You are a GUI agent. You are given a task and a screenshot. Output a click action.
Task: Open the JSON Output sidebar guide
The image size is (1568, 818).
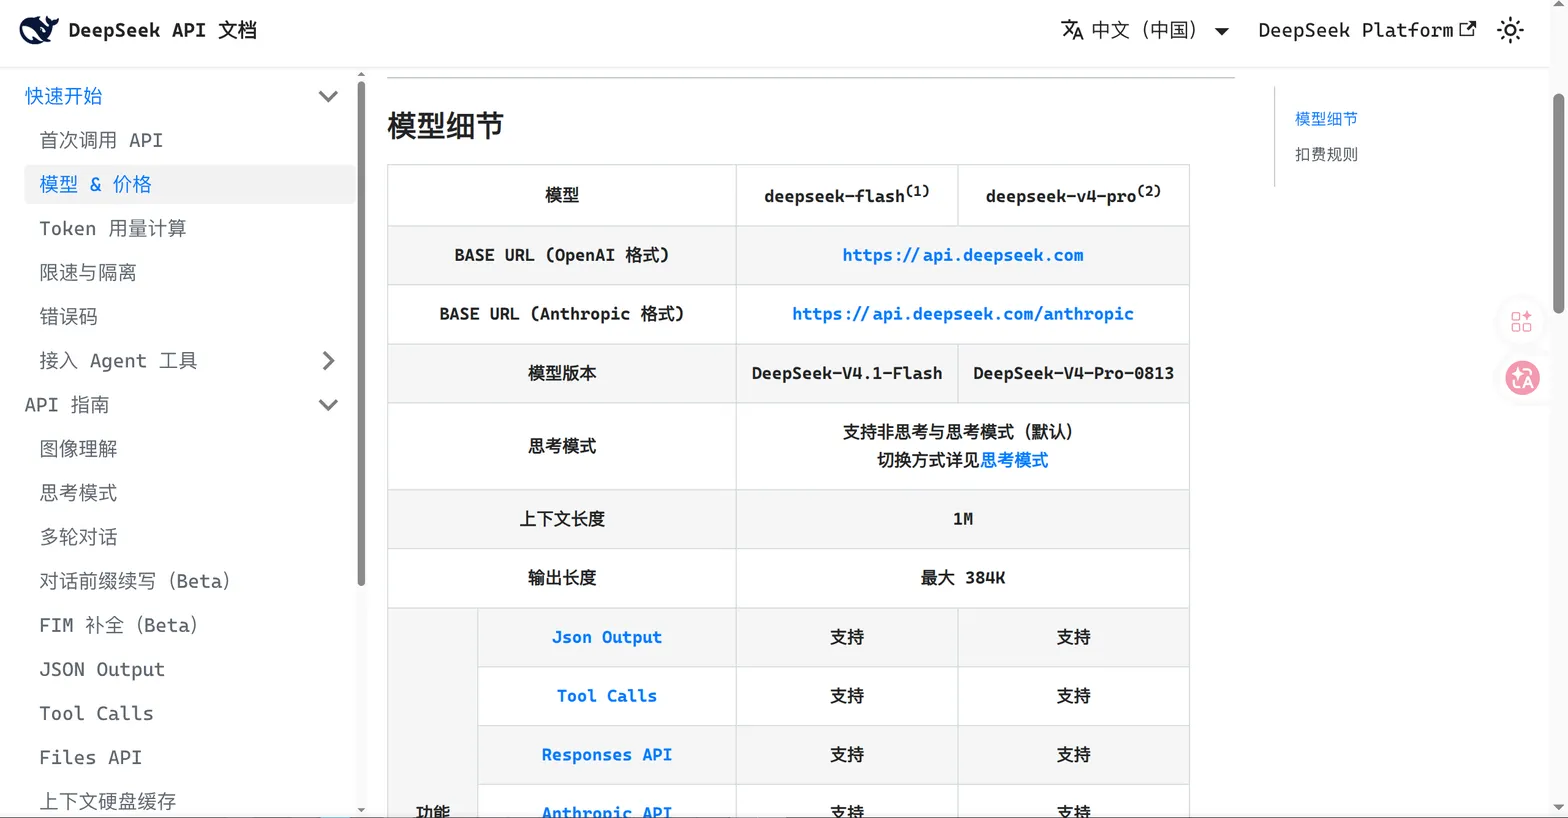pos(102,669)
